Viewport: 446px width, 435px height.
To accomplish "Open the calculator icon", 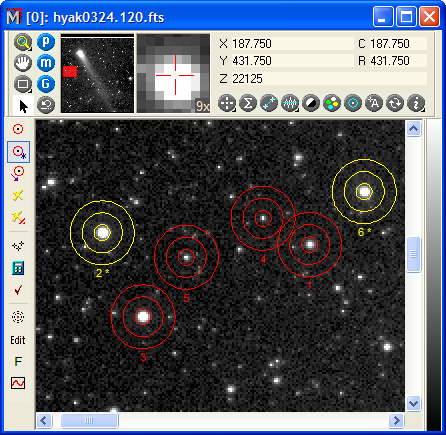I will pos(18,268).
